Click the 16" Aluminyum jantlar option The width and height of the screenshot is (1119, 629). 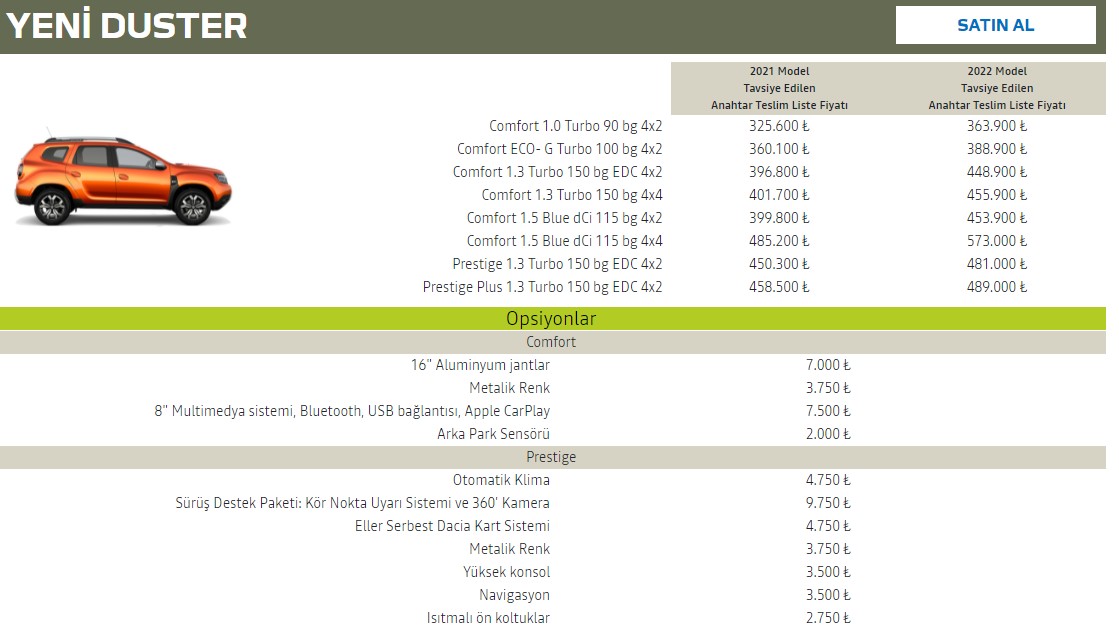coord(480,365)
